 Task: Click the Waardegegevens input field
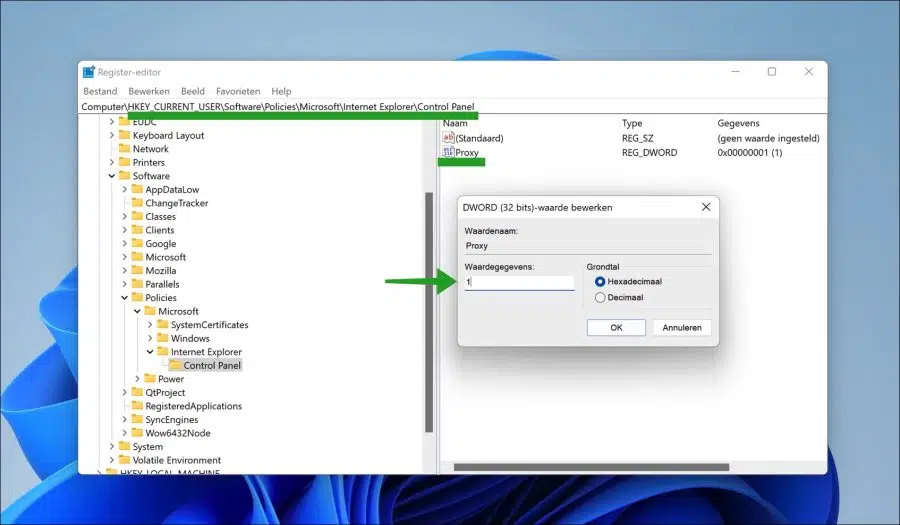519,282
